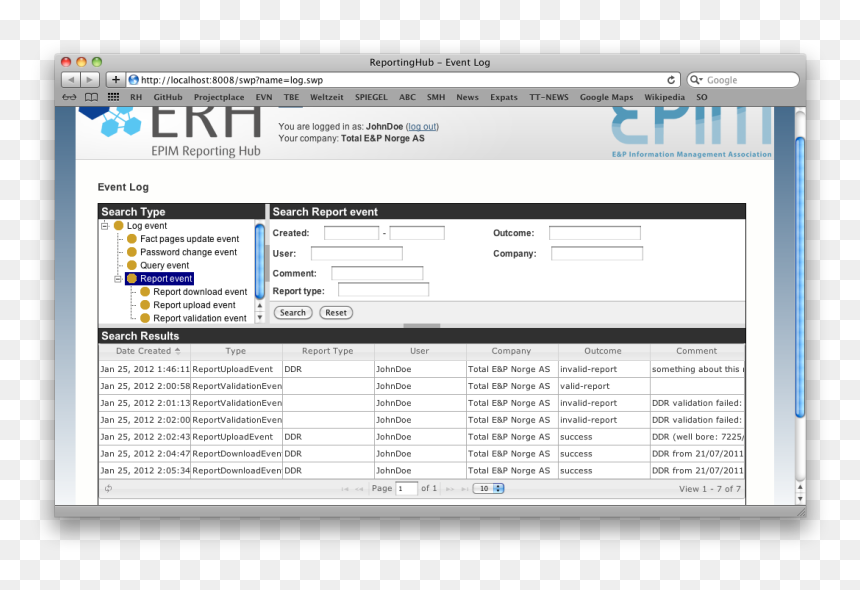Select Report validation event
860x590 pixels.
click(200, 318)
